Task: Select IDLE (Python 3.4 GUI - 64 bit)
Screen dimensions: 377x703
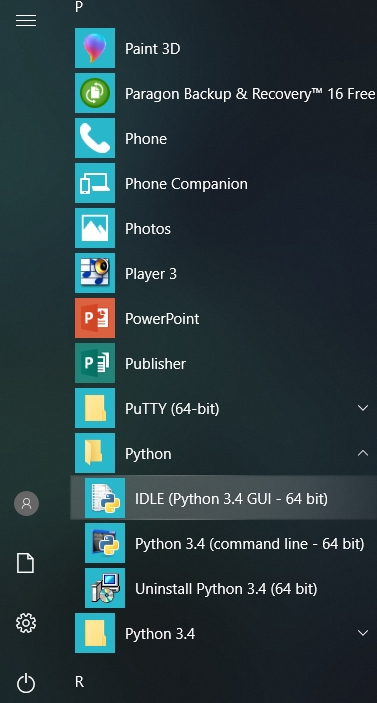Action: (224, 498)
